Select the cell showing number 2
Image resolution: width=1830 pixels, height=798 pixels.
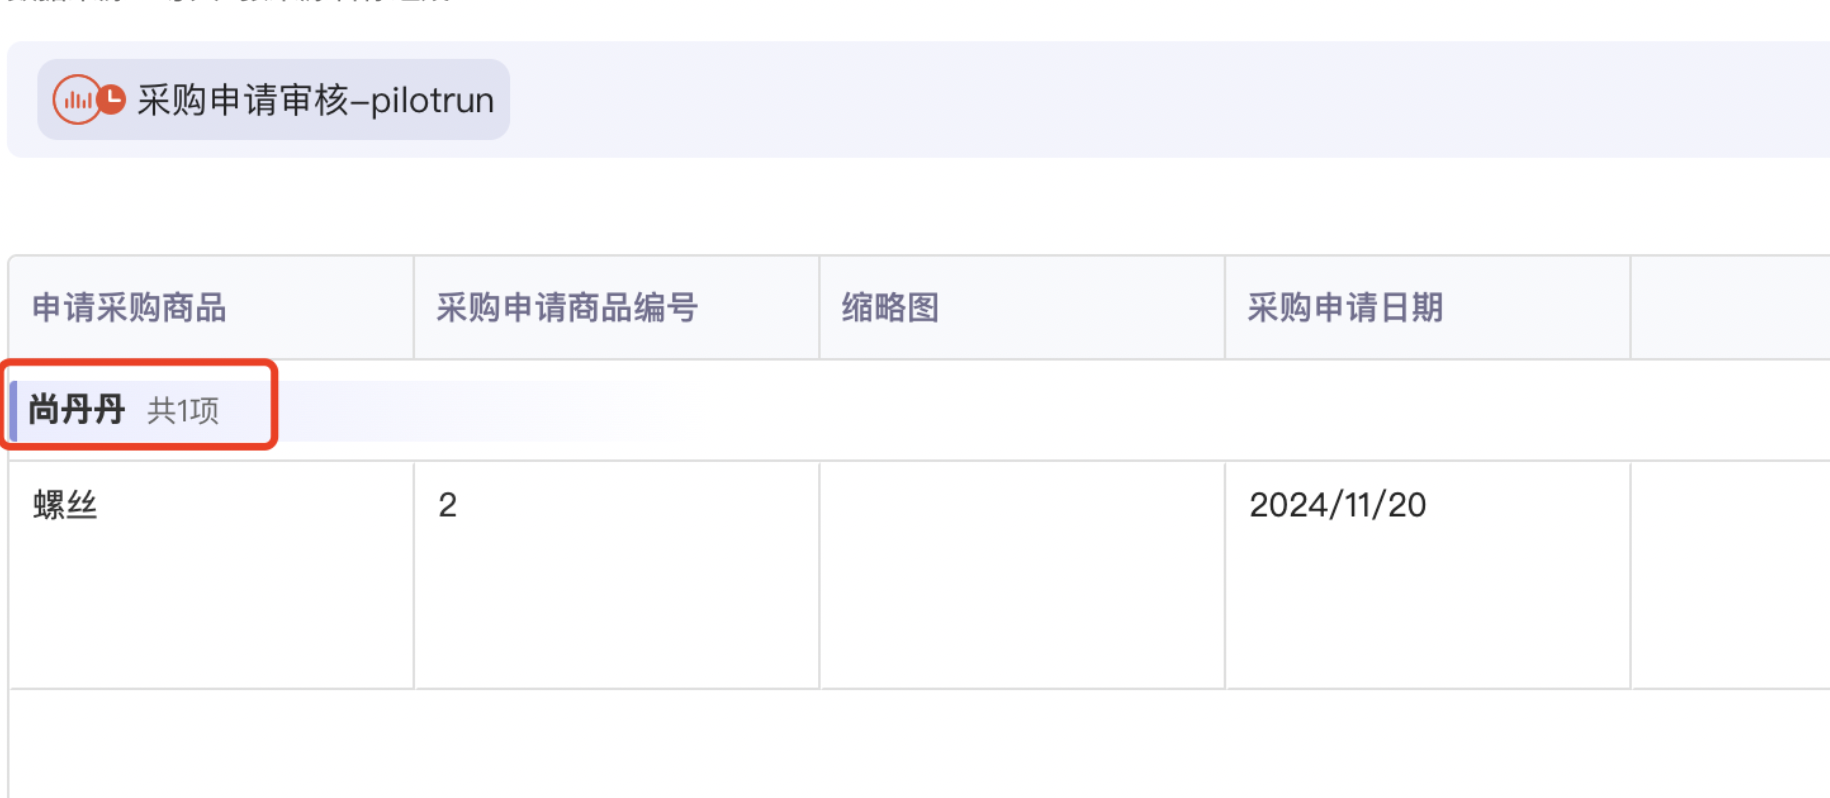point(617,575)
